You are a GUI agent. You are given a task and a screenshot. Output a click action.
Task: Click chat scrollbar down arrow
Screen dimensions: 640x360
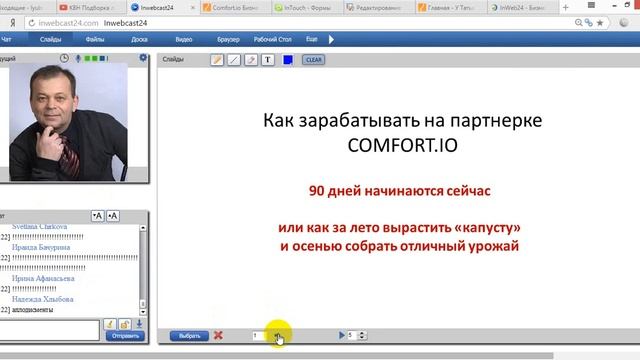143,312
